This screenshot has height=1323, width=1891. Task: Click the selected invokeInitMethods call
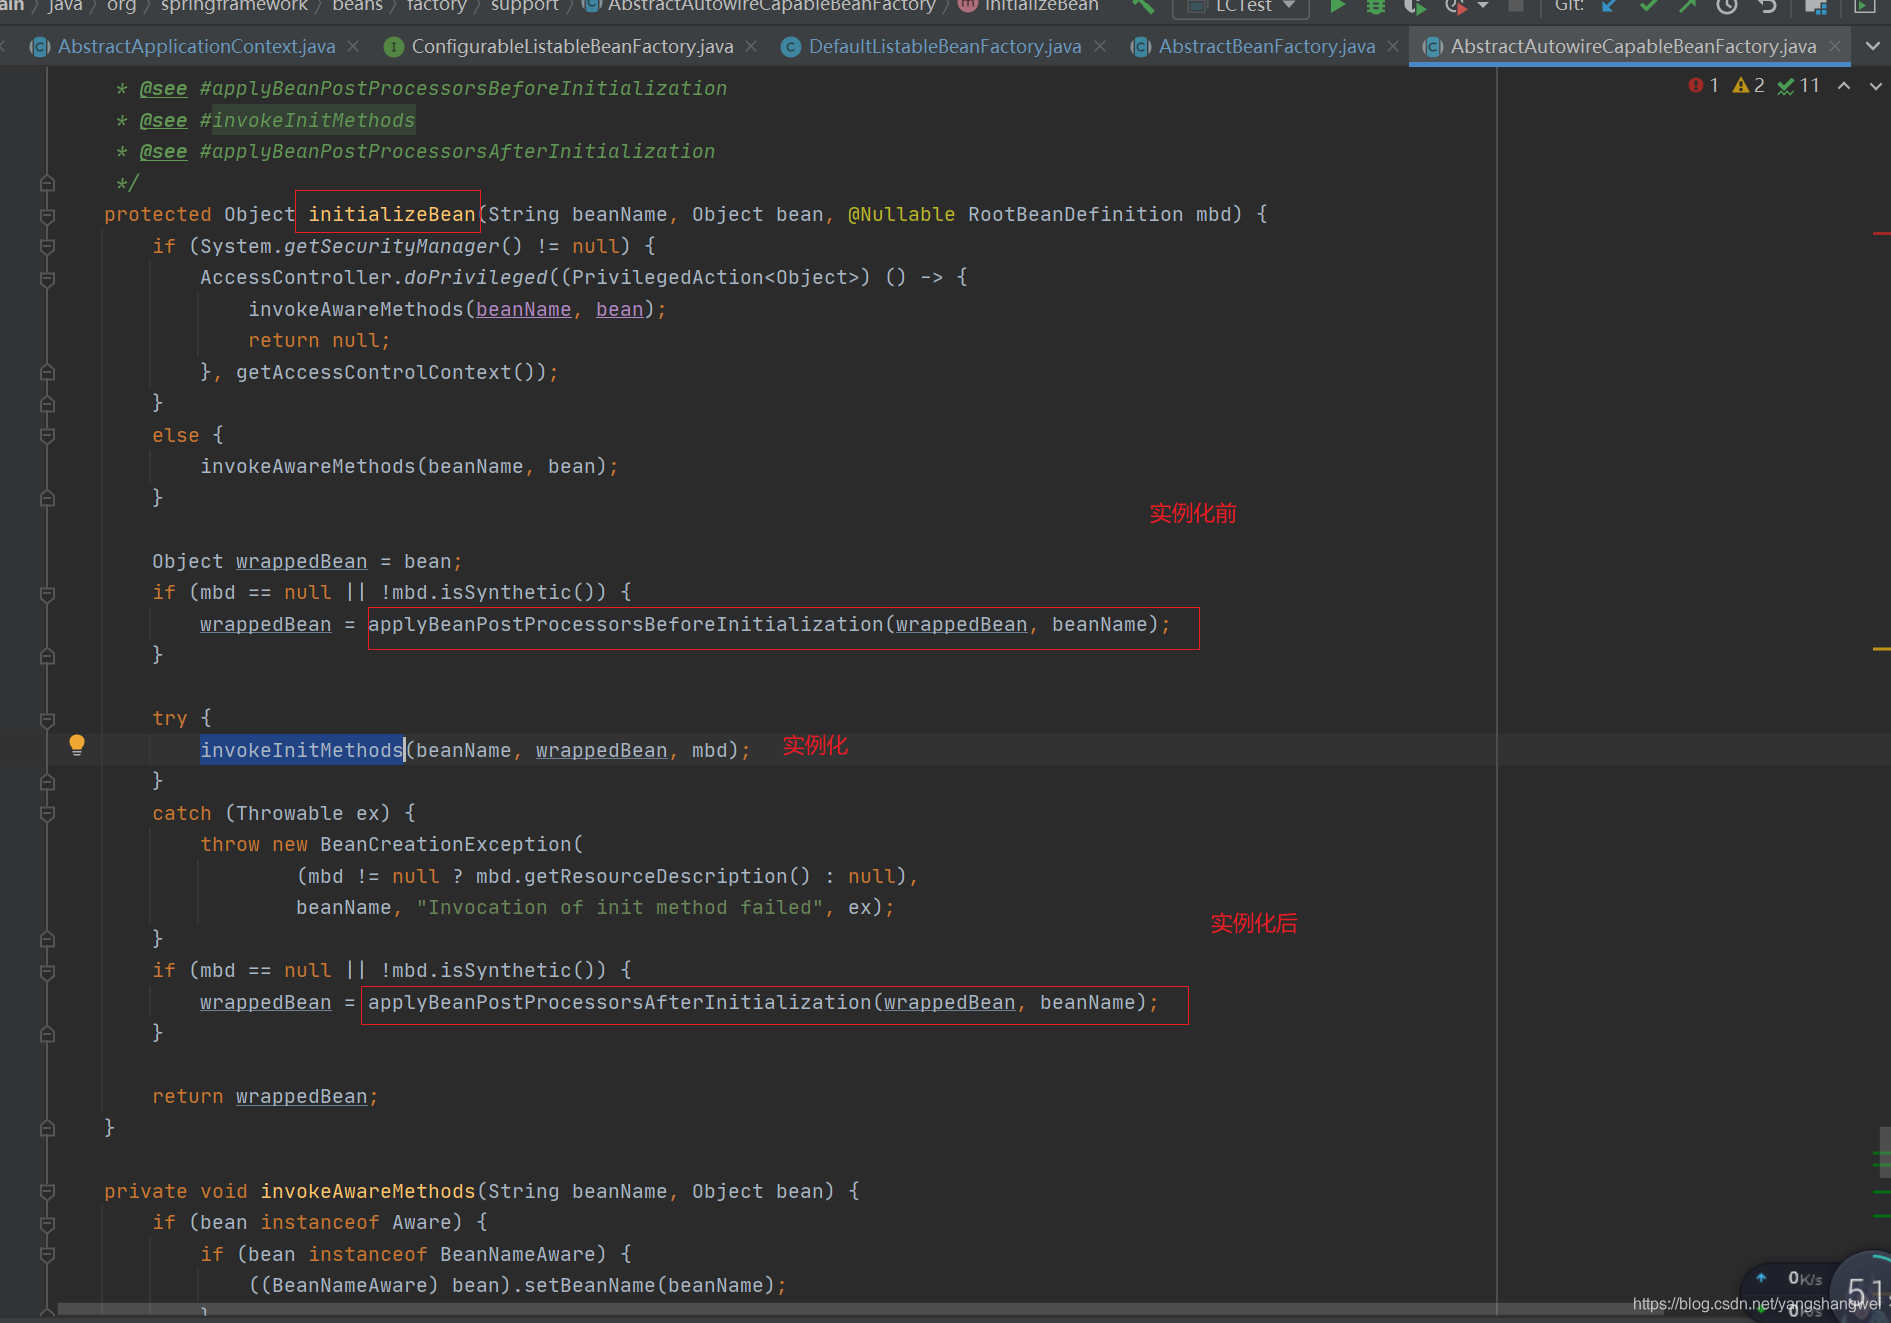point(301,751)
